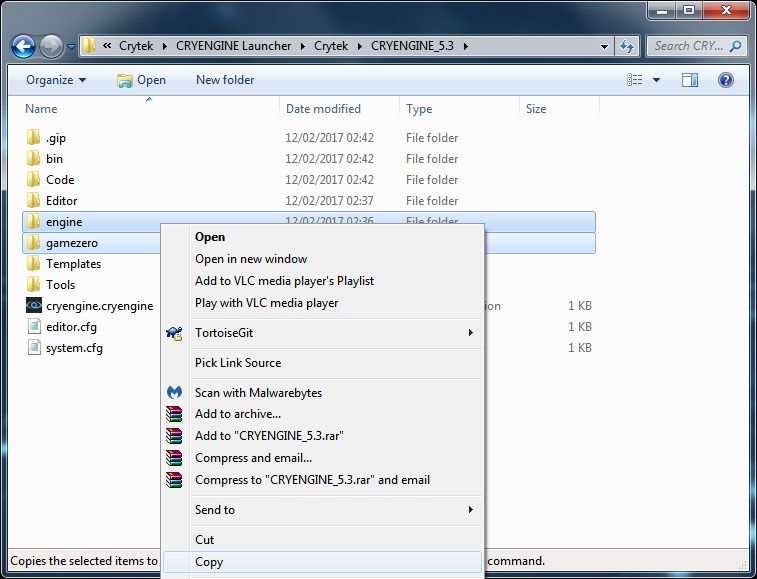The width and height of the screenshot is (757, 579).
Task: Select the Code folder icon
Action: [x=33, y=180]
